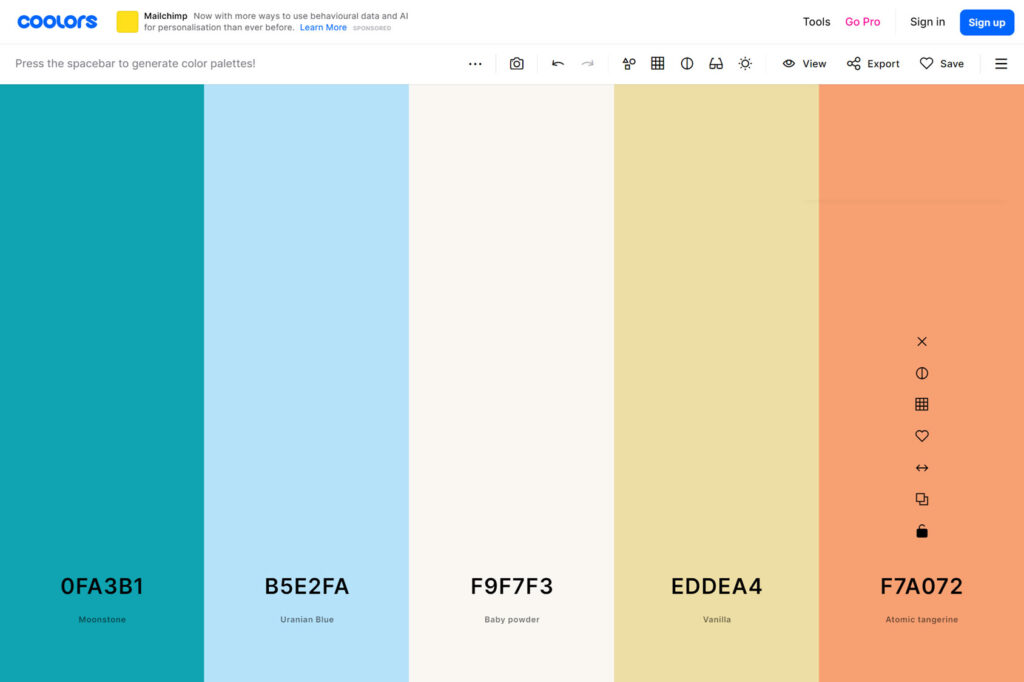Screen dimensions: 1024x682
Task: Open the grid view icon in the toolbar
Action: (x=658, y=63)
